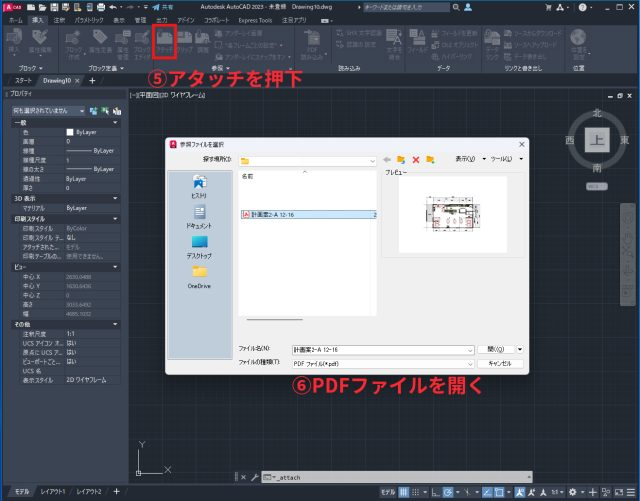Click the Attach (アタッチ) ribbon icon
The image size is (640, 501).
pyautogui.click(x=164, y=49)
